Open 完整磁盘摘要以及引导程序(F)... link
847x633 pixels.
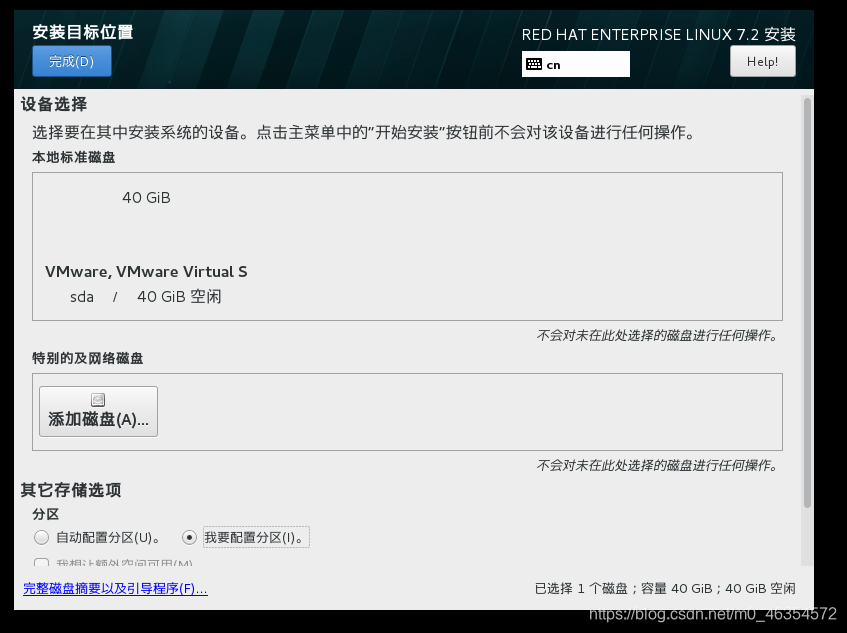[x=115, y=588]
